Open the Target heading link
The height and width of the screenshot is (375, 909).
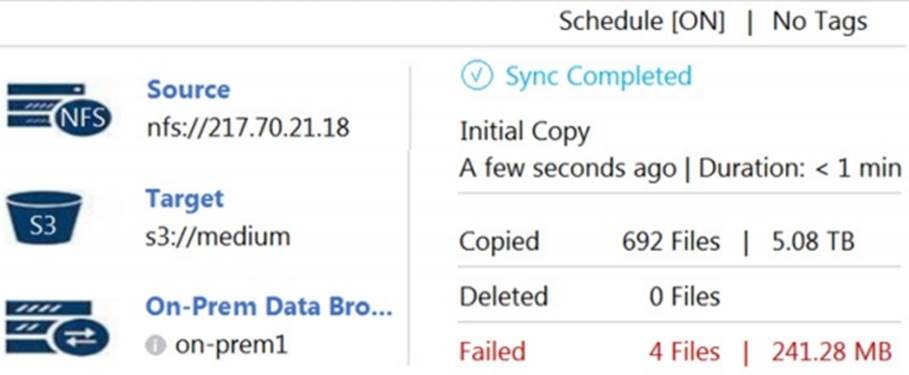(x=184, y=199)
